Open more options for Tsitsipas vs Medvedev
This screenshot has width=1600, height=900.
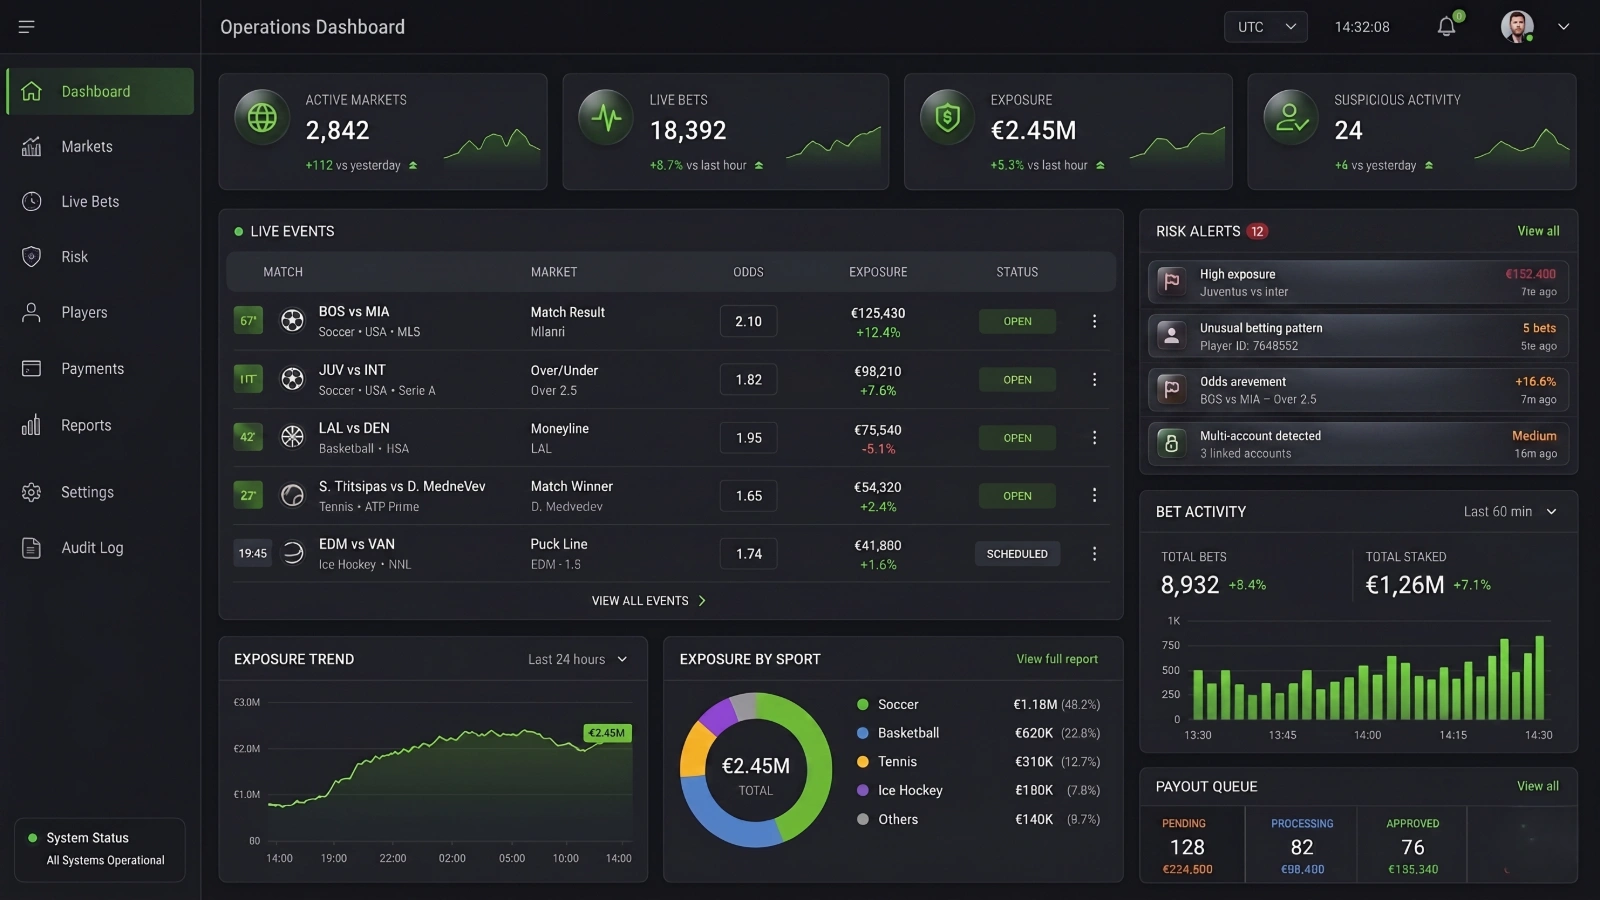click(x=1094, y=495)
